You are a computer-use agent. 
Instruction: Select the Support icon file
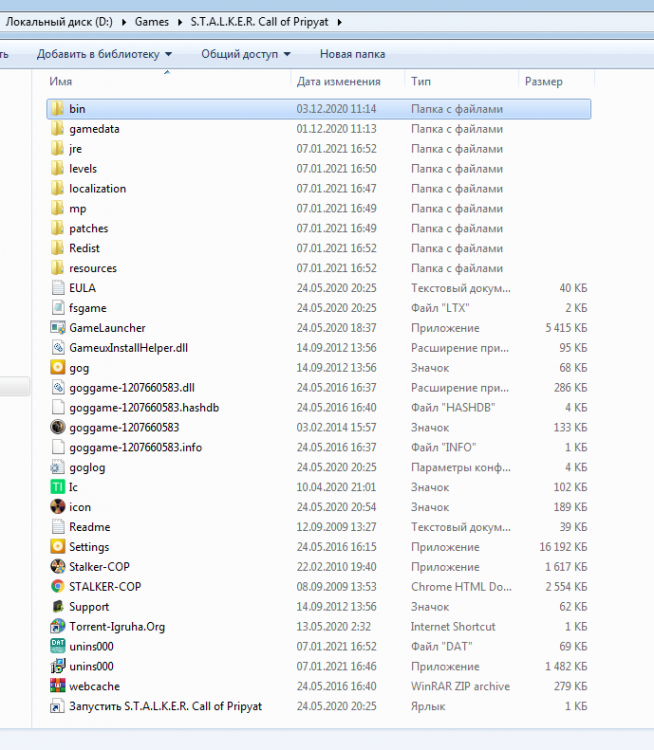point(57,607)
